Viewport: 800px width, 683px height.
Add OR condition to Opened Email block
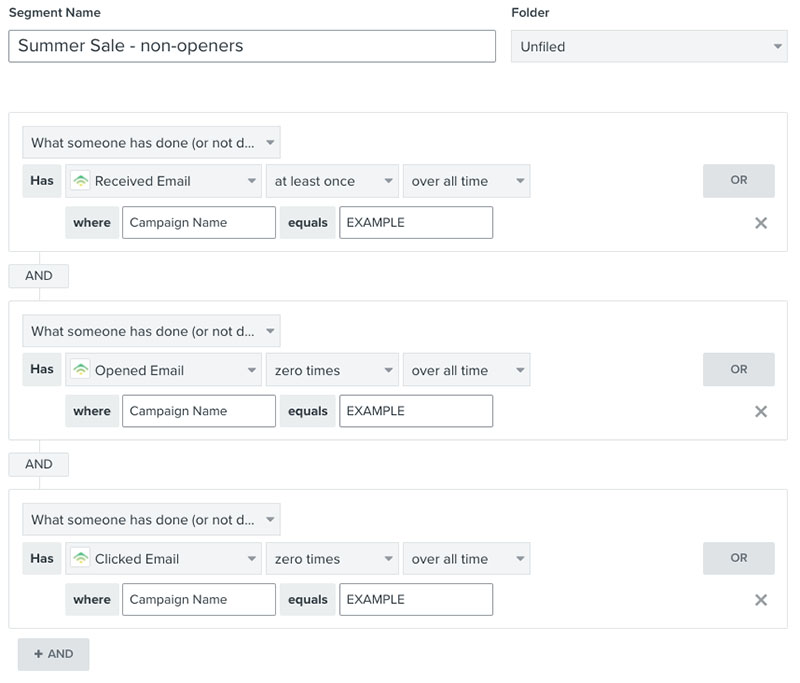pos(738,369)
